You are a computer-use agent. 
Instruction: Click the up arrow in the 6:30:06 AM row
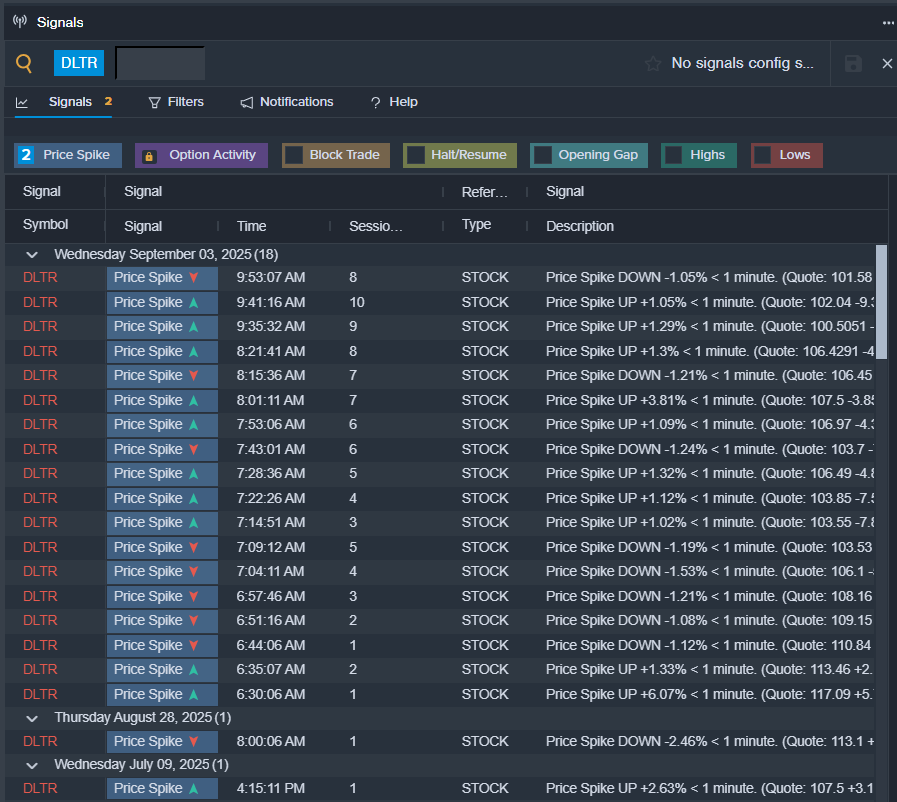point(194,694)
